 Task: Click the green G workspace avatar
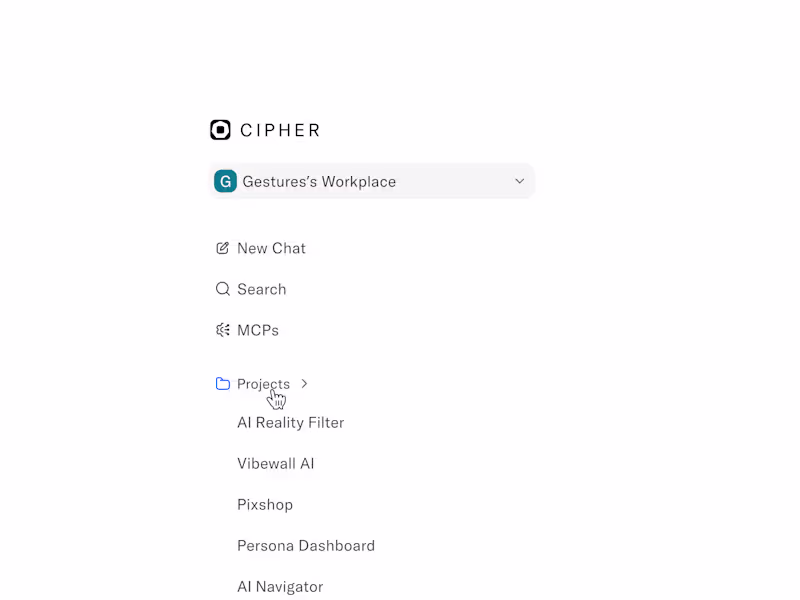point(225,181)
